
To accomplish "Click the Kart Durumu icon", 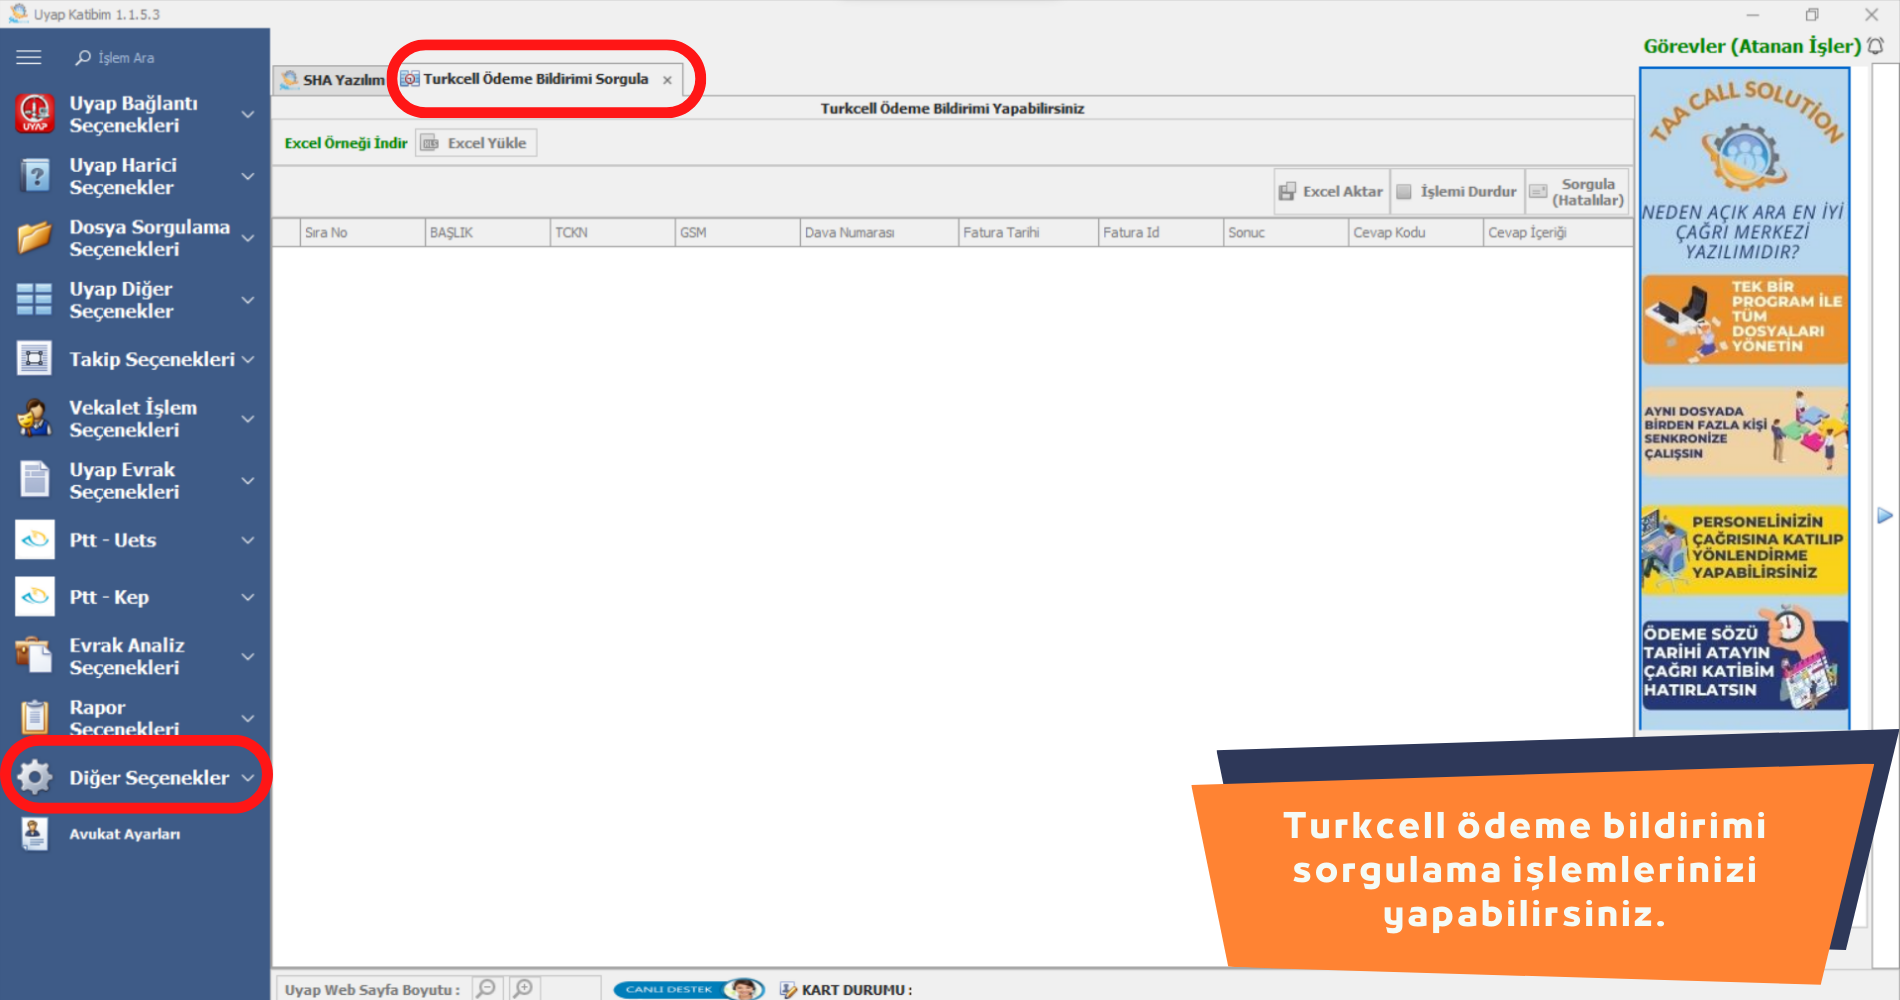I will 788,989.
